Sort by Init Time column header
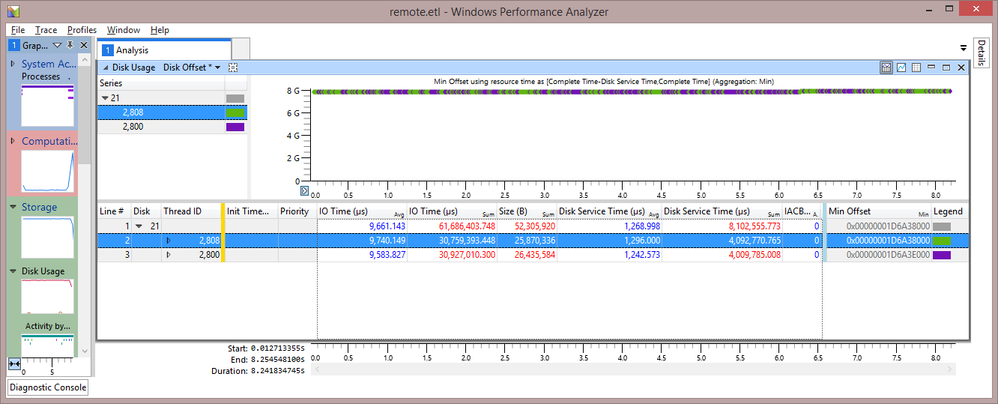998x404 pixels. (x=252, y=211)
